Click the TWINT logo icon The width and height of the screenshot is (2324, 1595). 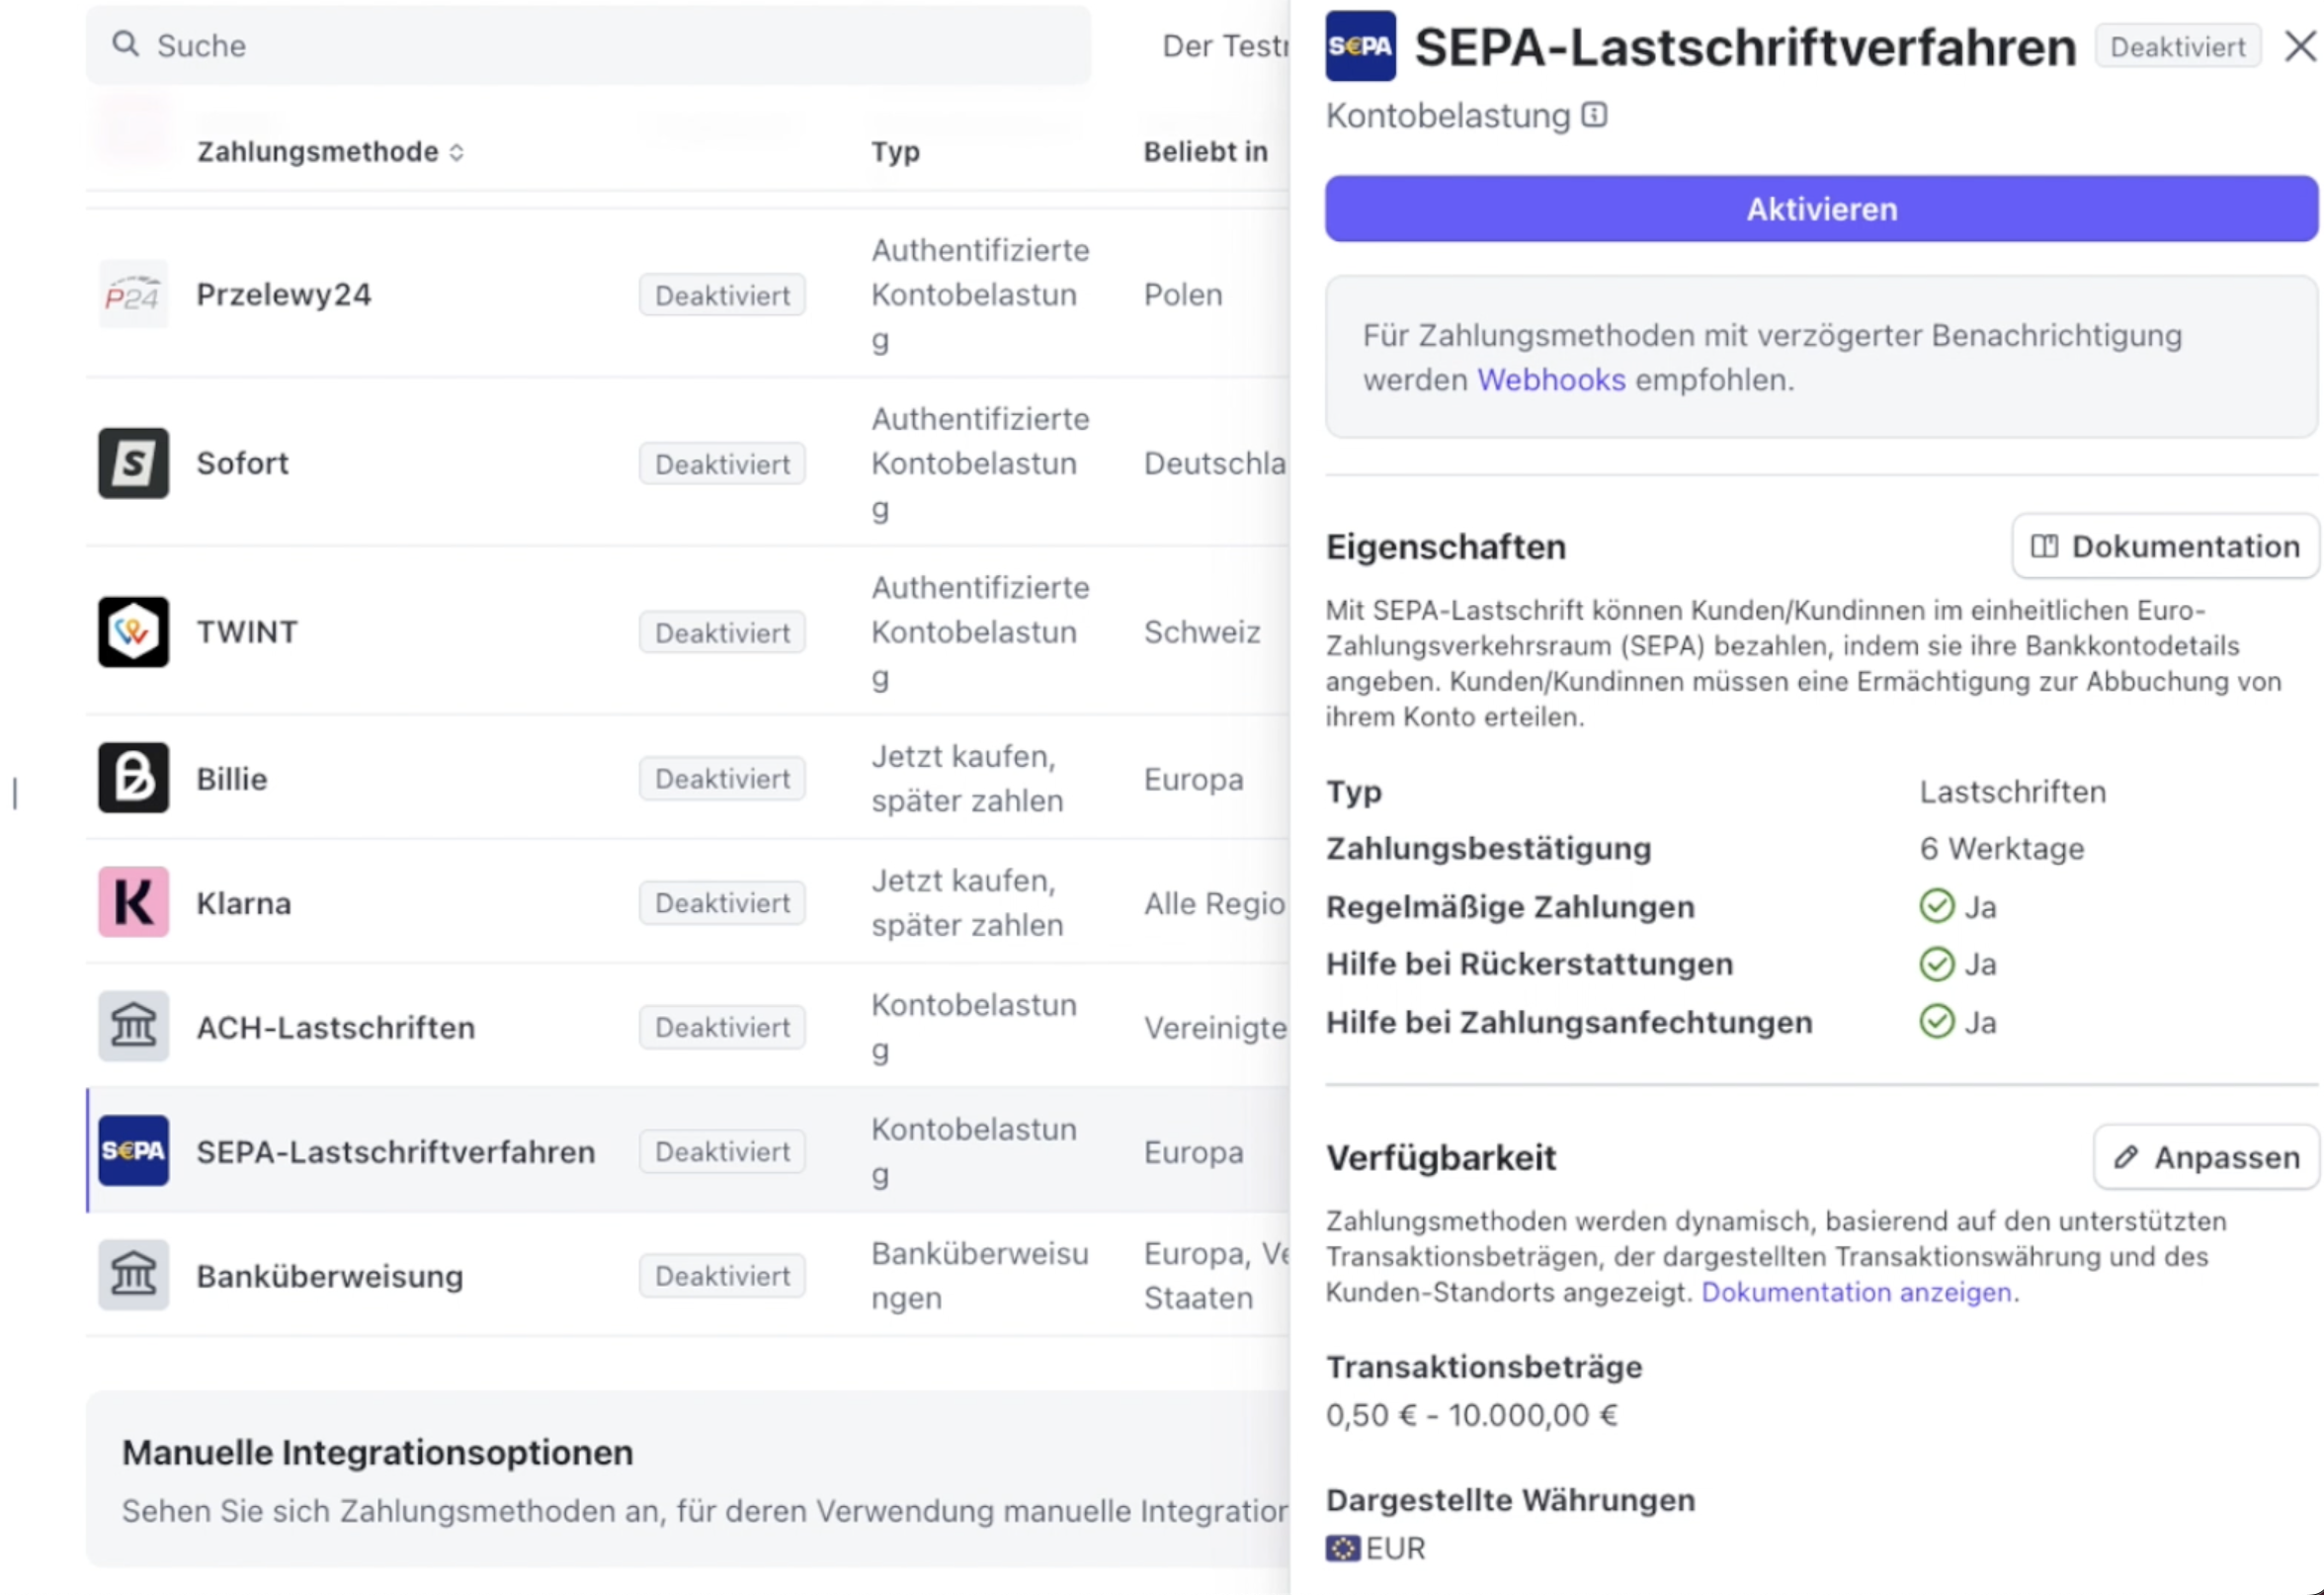click(x=133, y=632)
